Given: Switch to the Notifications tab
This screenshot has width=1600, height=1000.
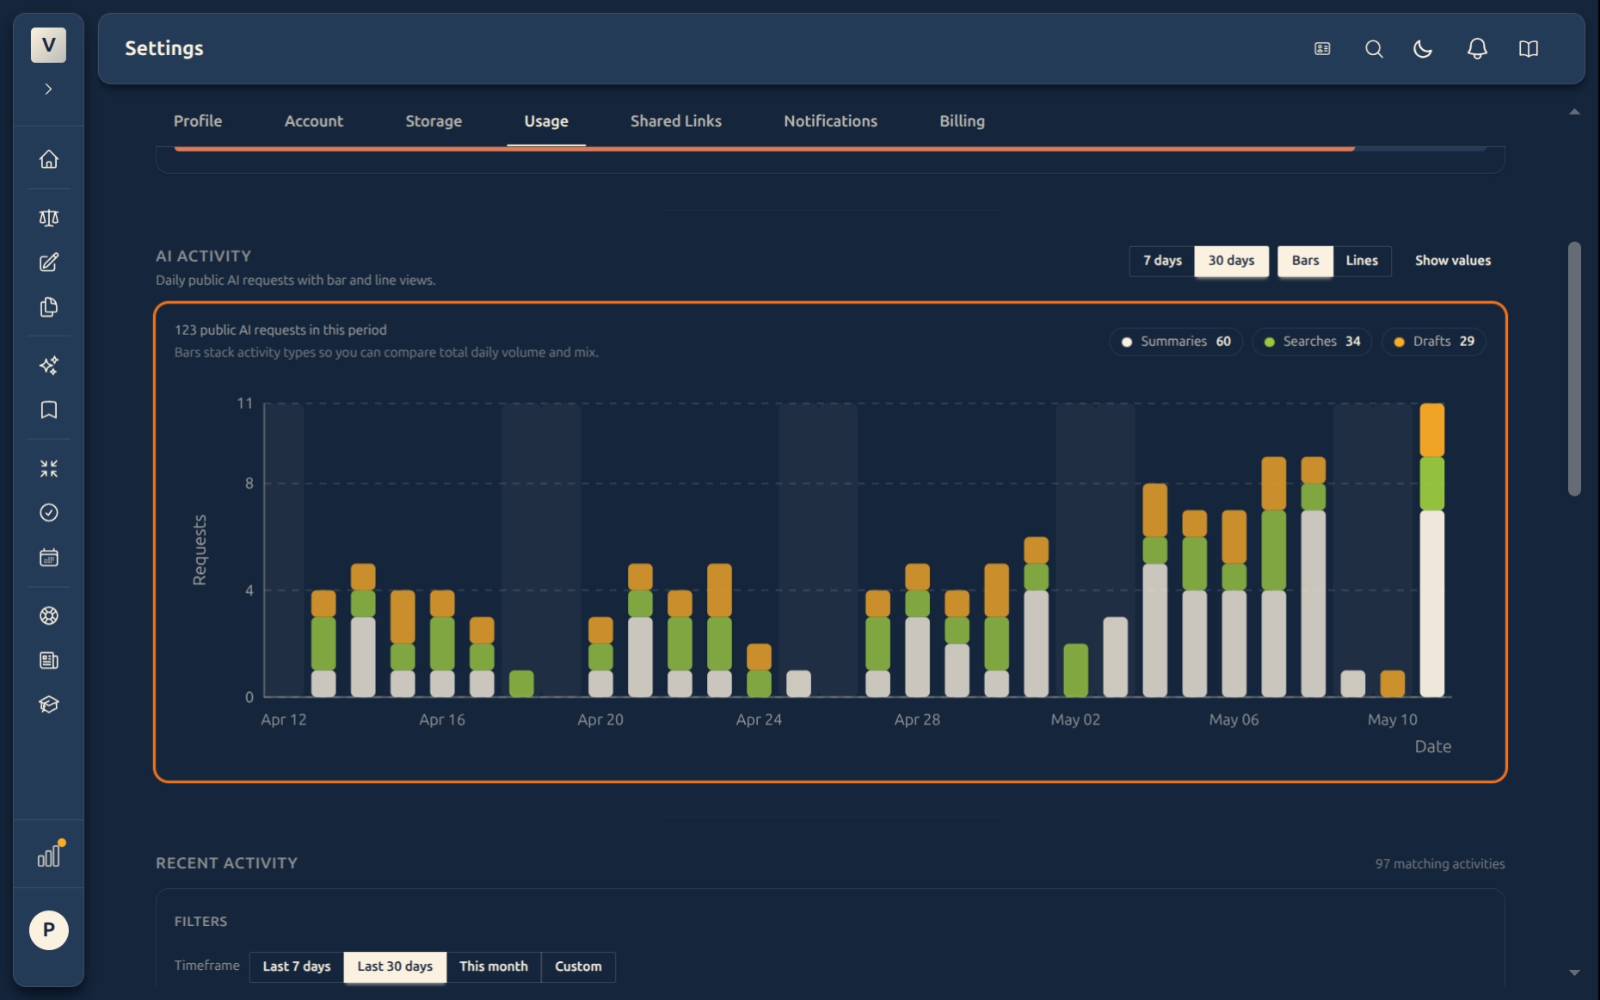Looking at the screenshot, I should [830, 121].
